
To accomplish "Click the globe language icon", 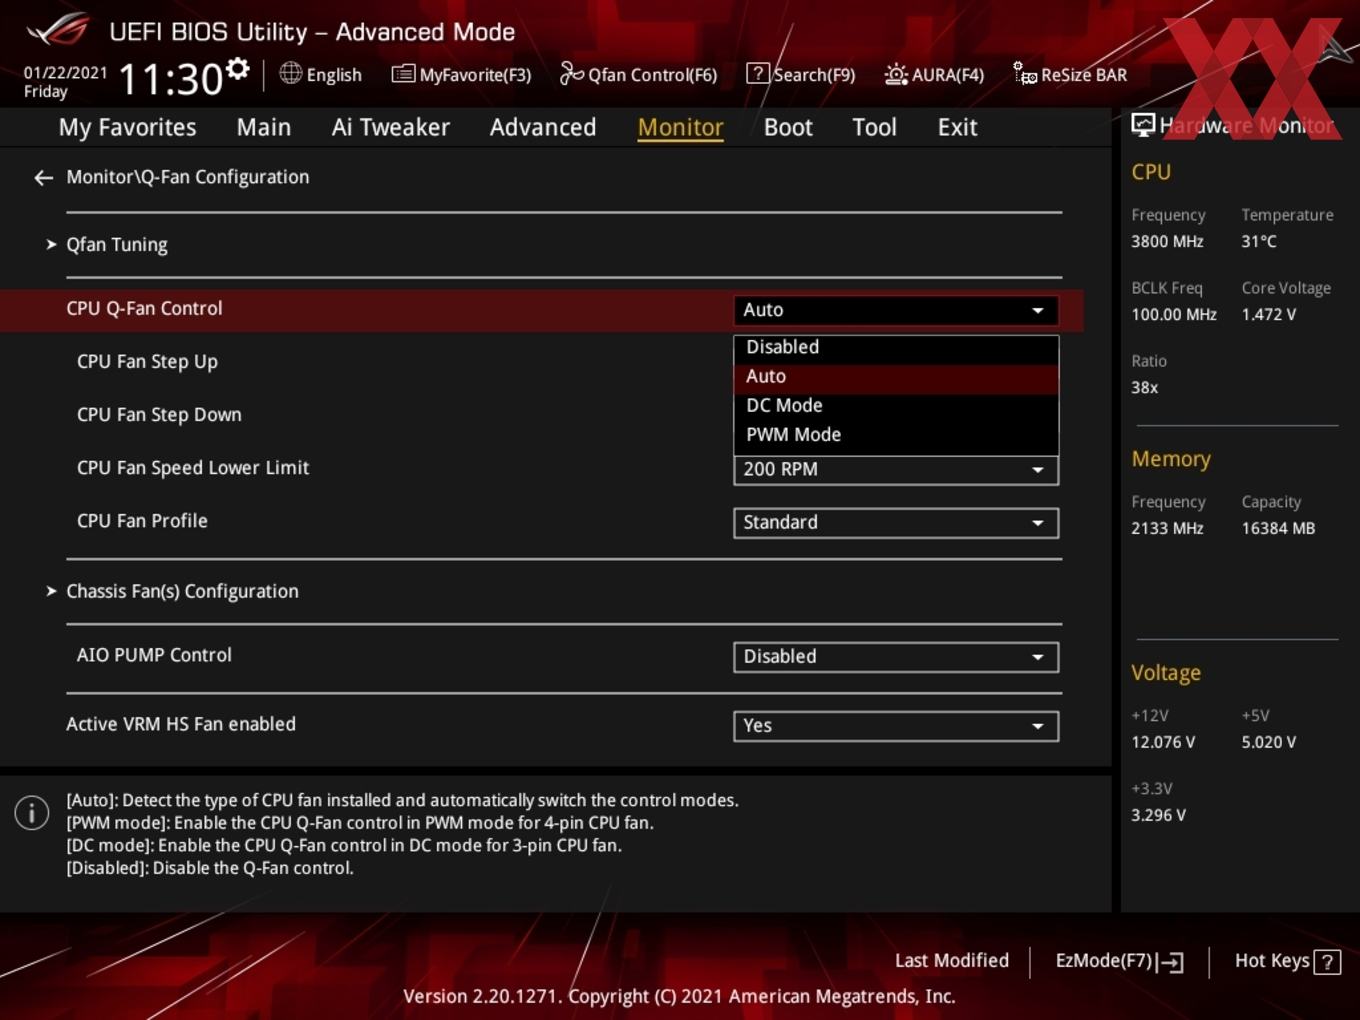I will coord(291,73).
